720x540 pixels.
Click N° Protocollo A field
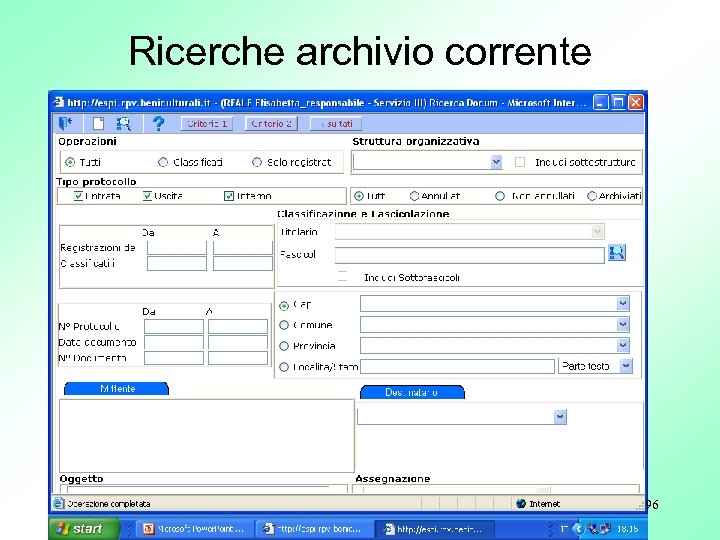click(x=238, y=326)
